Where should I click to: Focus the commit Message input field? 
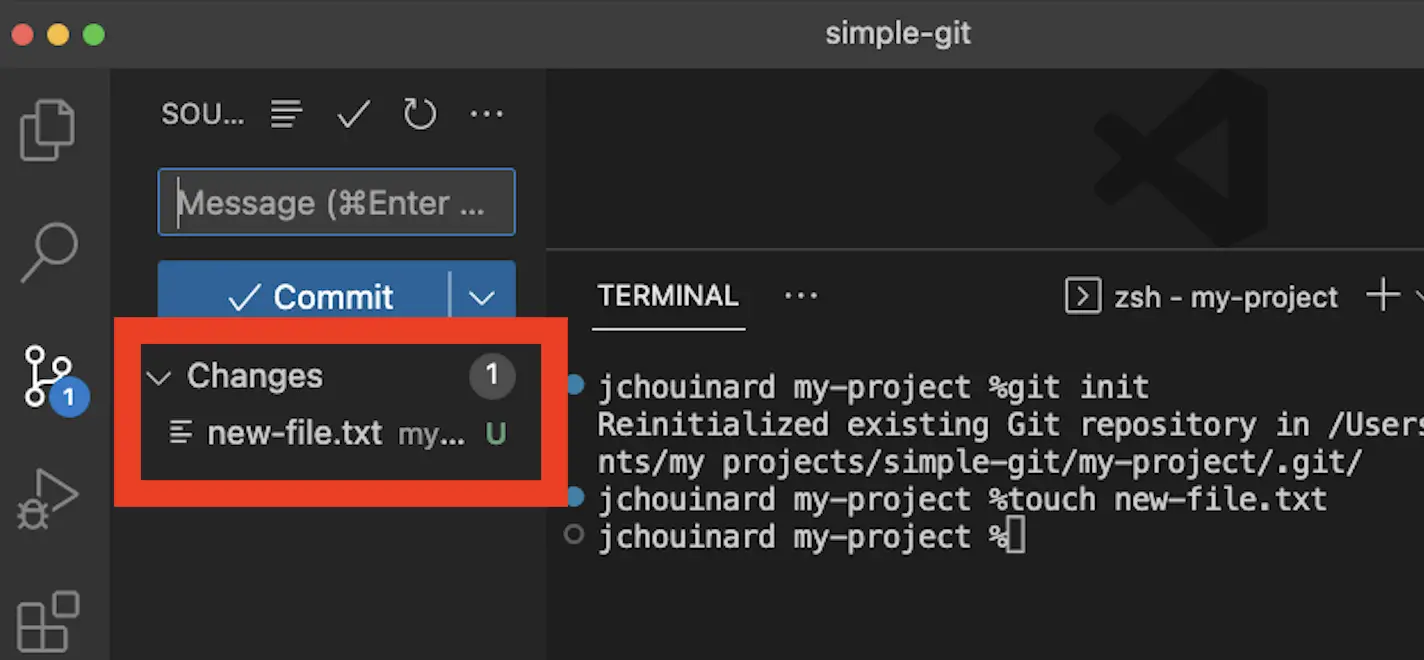(336, 201)
